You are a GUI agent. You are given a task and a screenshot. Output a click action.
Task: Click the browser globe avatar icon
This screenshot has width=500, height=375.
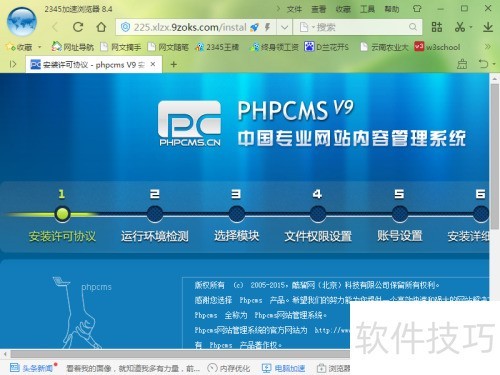(x=22, y=22)
